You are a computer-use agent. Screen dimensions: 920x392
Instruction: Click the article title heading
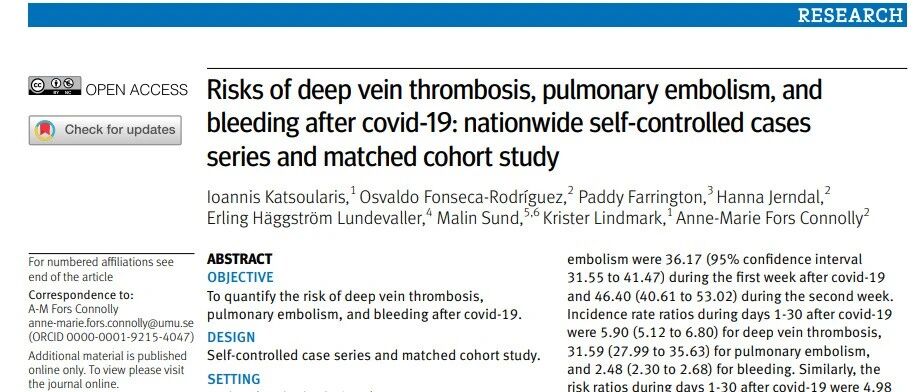click(x=514, y=124)
